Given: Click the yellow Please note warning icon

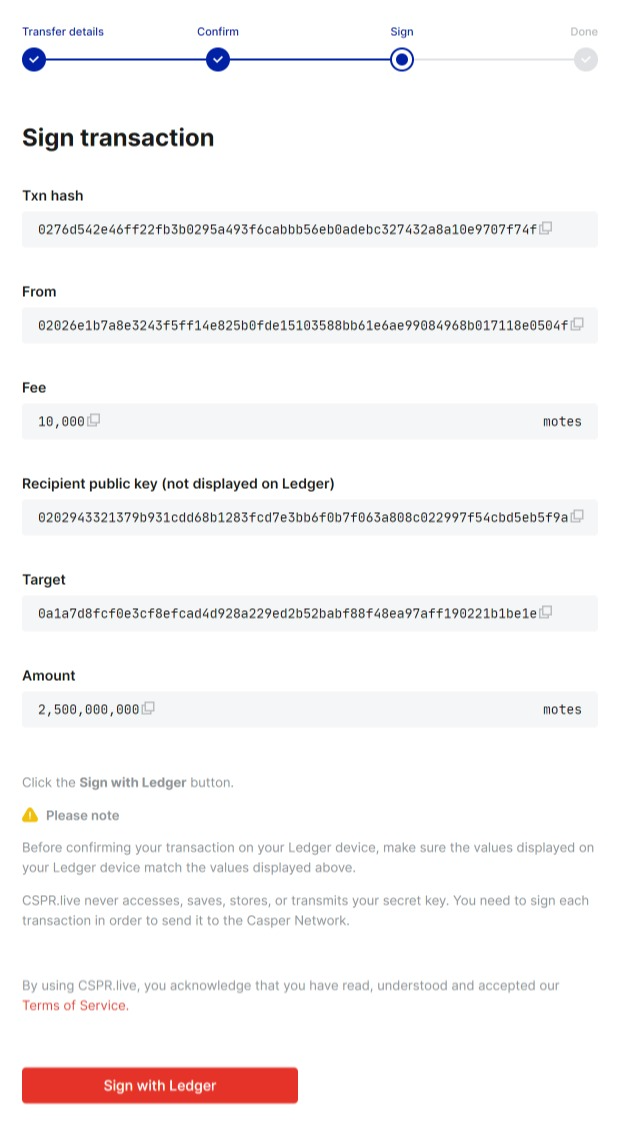Looking at the screenshot, I should [x=30, y=815].
